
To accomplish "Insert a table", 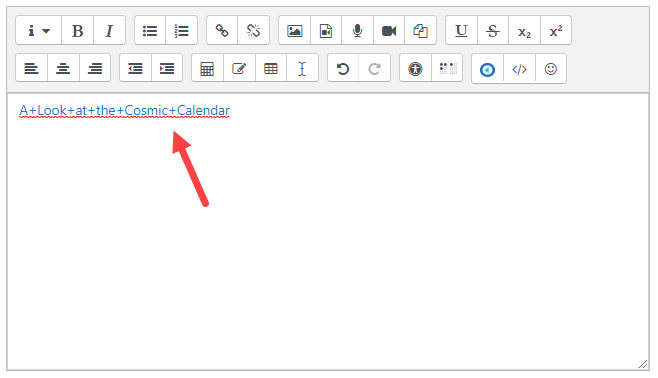I will (x=271, y=68).
